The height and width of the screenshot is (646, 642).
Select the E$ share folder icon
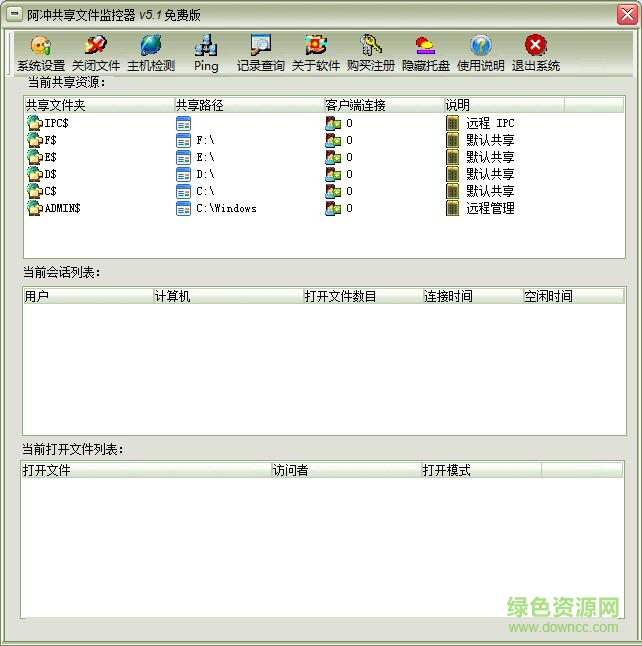pos(35,157)
